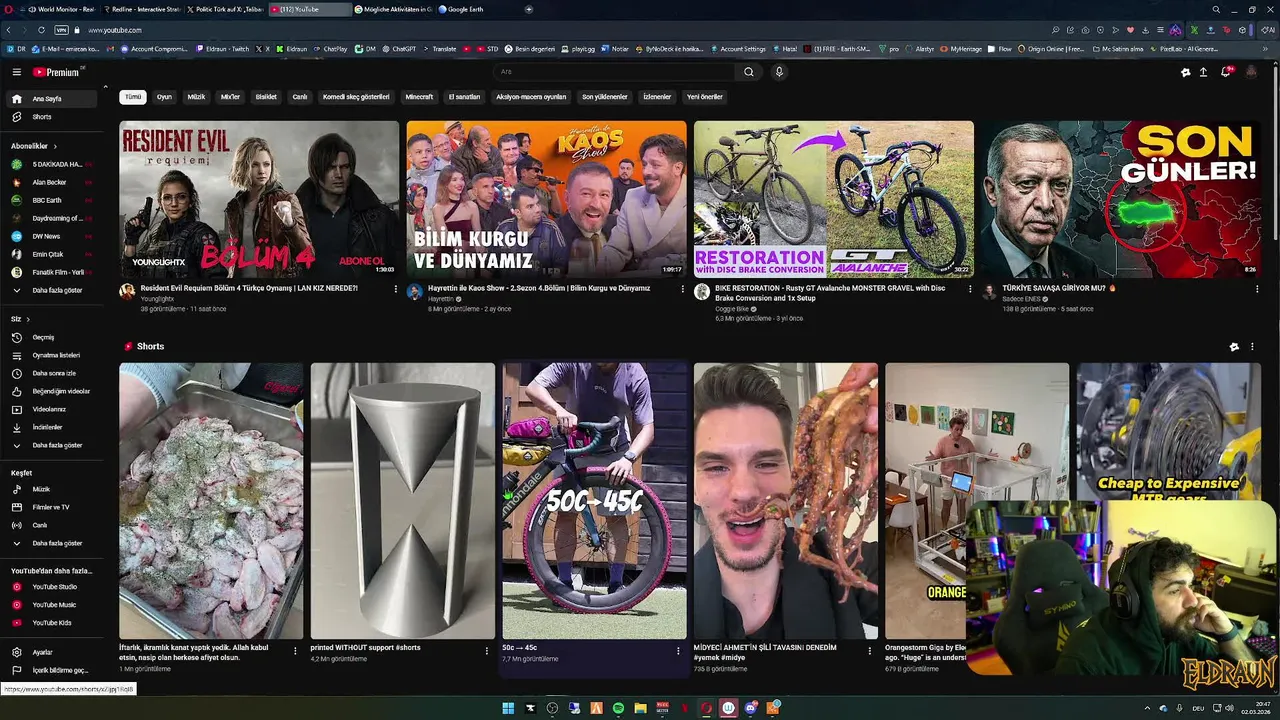Open the Abonelikler section chevron
This screenshot has height=720, width=1280.
pyautogui.click(x=55, y=146)
